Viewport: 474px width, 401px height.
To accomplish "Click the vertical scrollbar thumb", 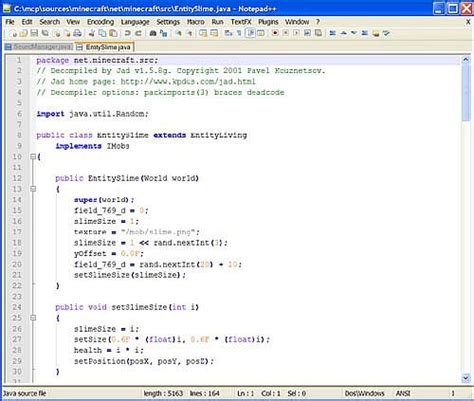I will 466,93.
